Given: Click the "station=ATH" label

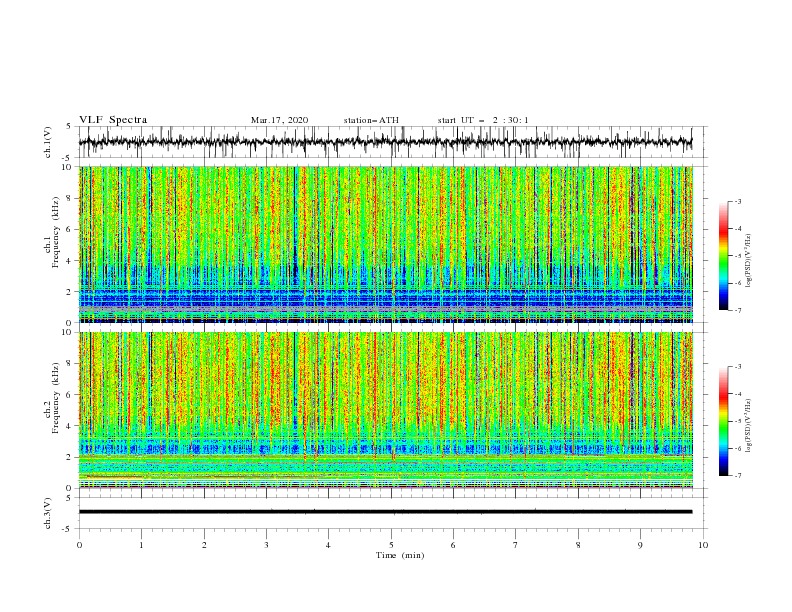Looking at the screenshot, I should tap(371, 120).
